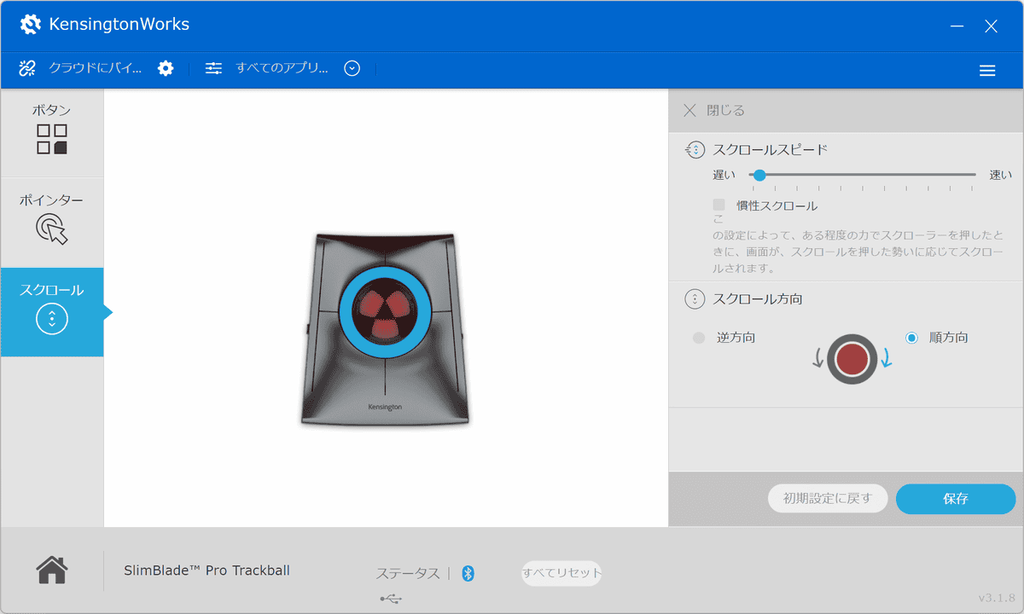Close the panel using 閉じる X

[690, 110]
